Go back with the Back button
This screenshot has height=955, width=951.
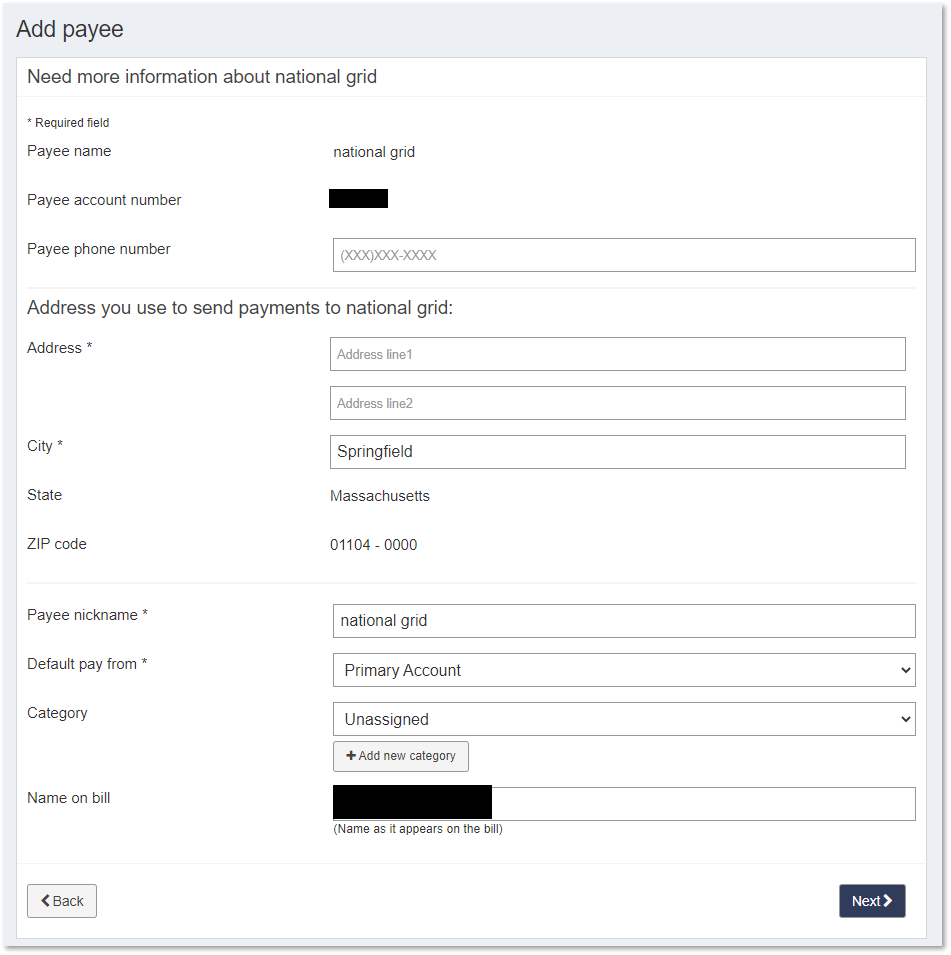[x=62, y=901]
